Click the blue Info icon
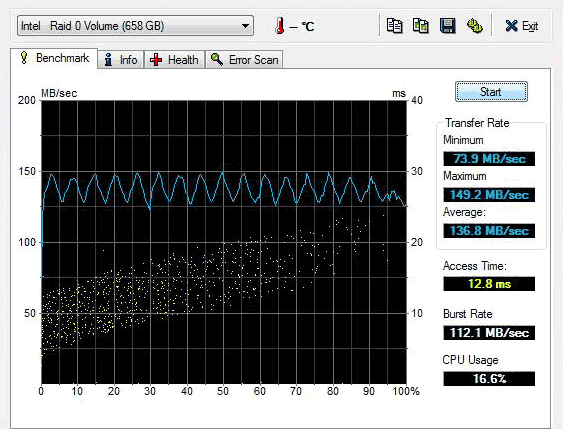563x429 pixels. click(x=108, y=60)
